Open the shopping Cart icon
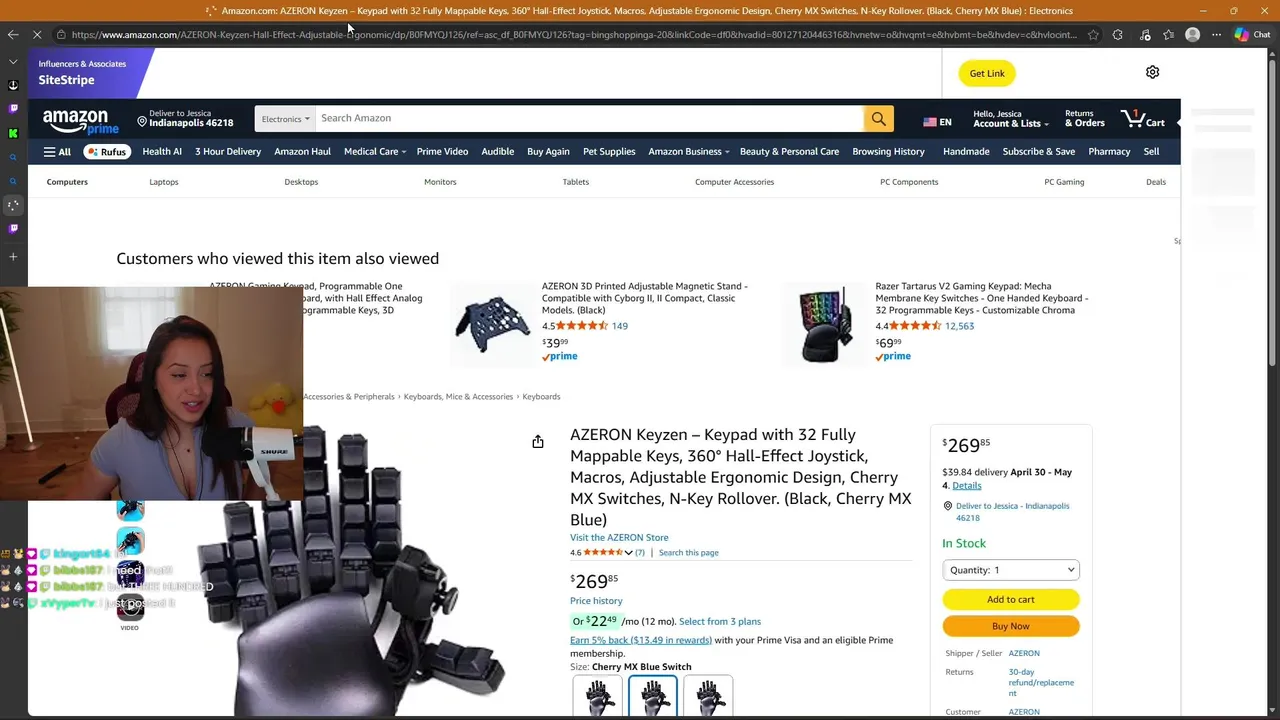1280x720 pixels. 1143,119
